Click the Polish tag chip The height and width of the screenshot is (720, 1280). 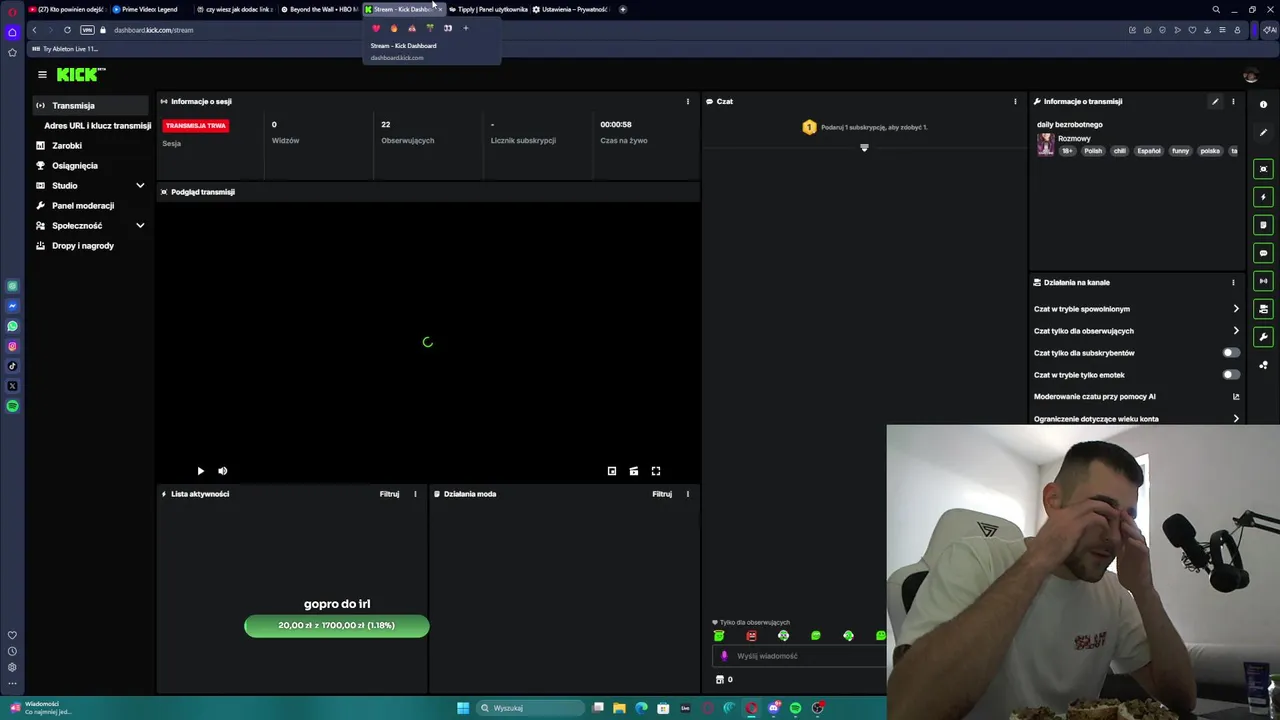pyautogui.click(x=1093, y=151)
